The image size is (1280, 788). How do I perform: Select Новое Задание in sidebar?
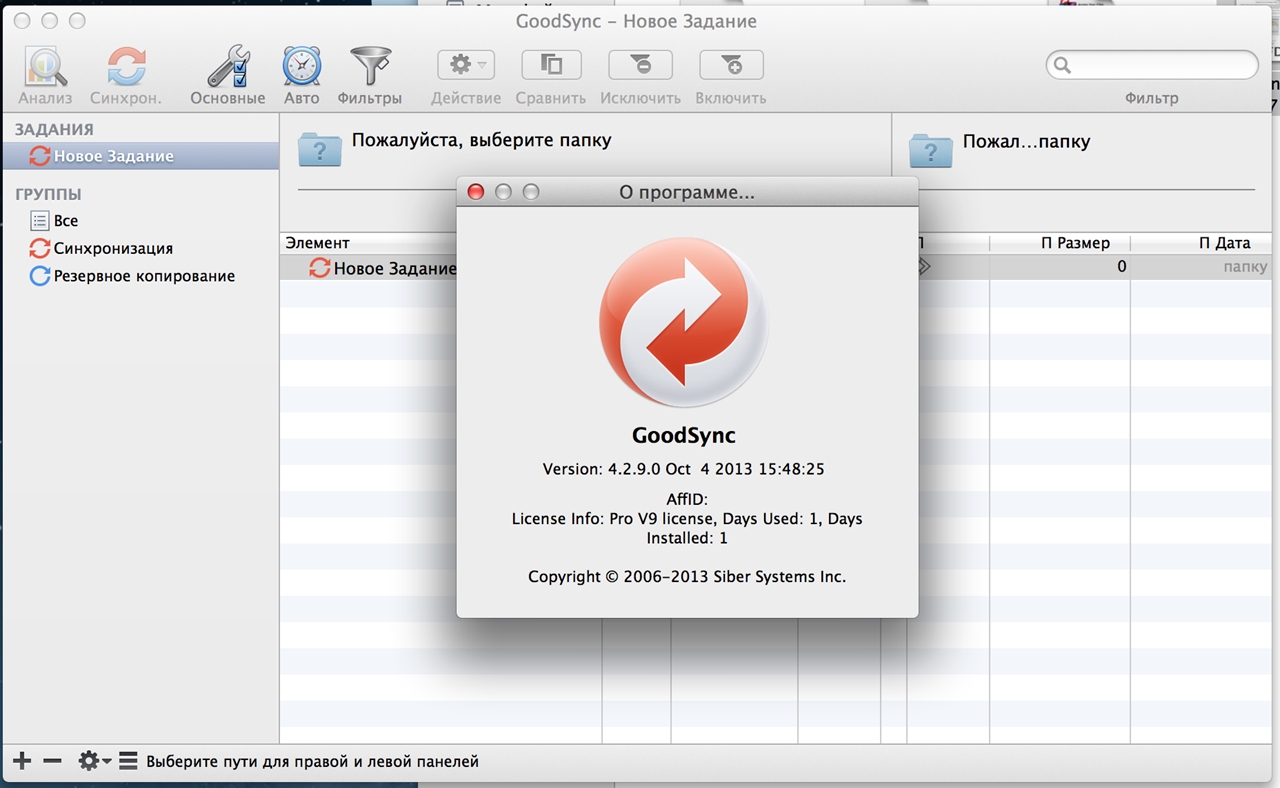click(113, 156)
